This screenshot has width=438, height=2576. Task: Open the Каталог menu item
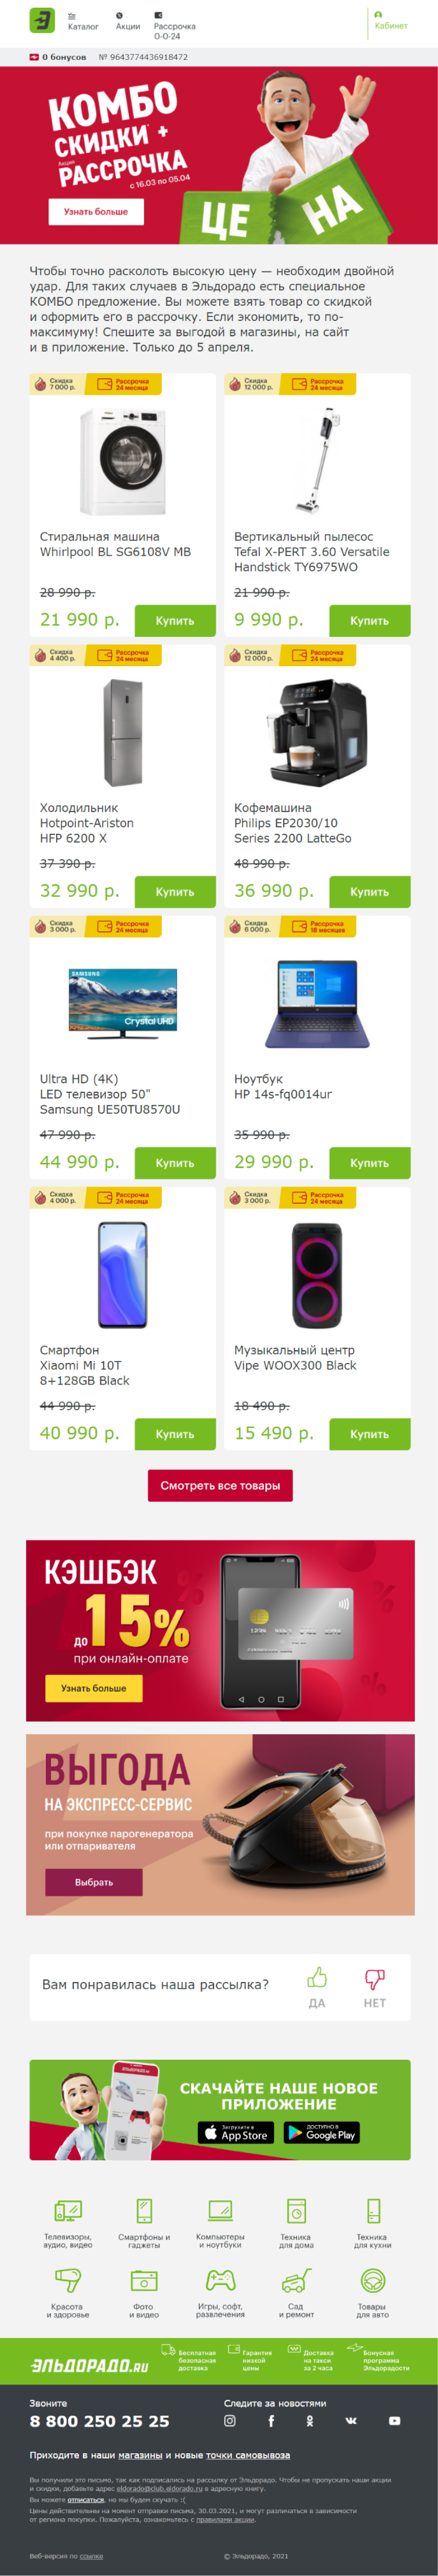[x=82, y=22]
